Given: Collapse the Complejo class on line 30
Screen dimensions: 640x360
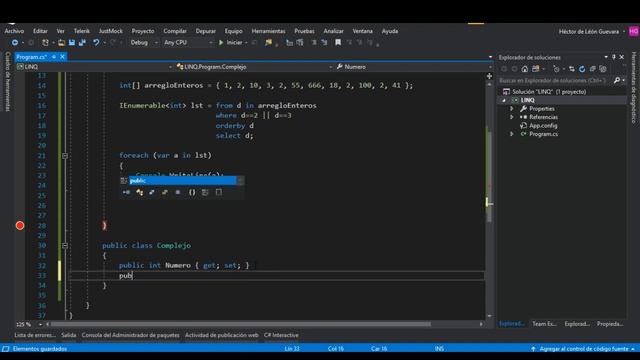Looking at the screenshot, I should 65,245.
